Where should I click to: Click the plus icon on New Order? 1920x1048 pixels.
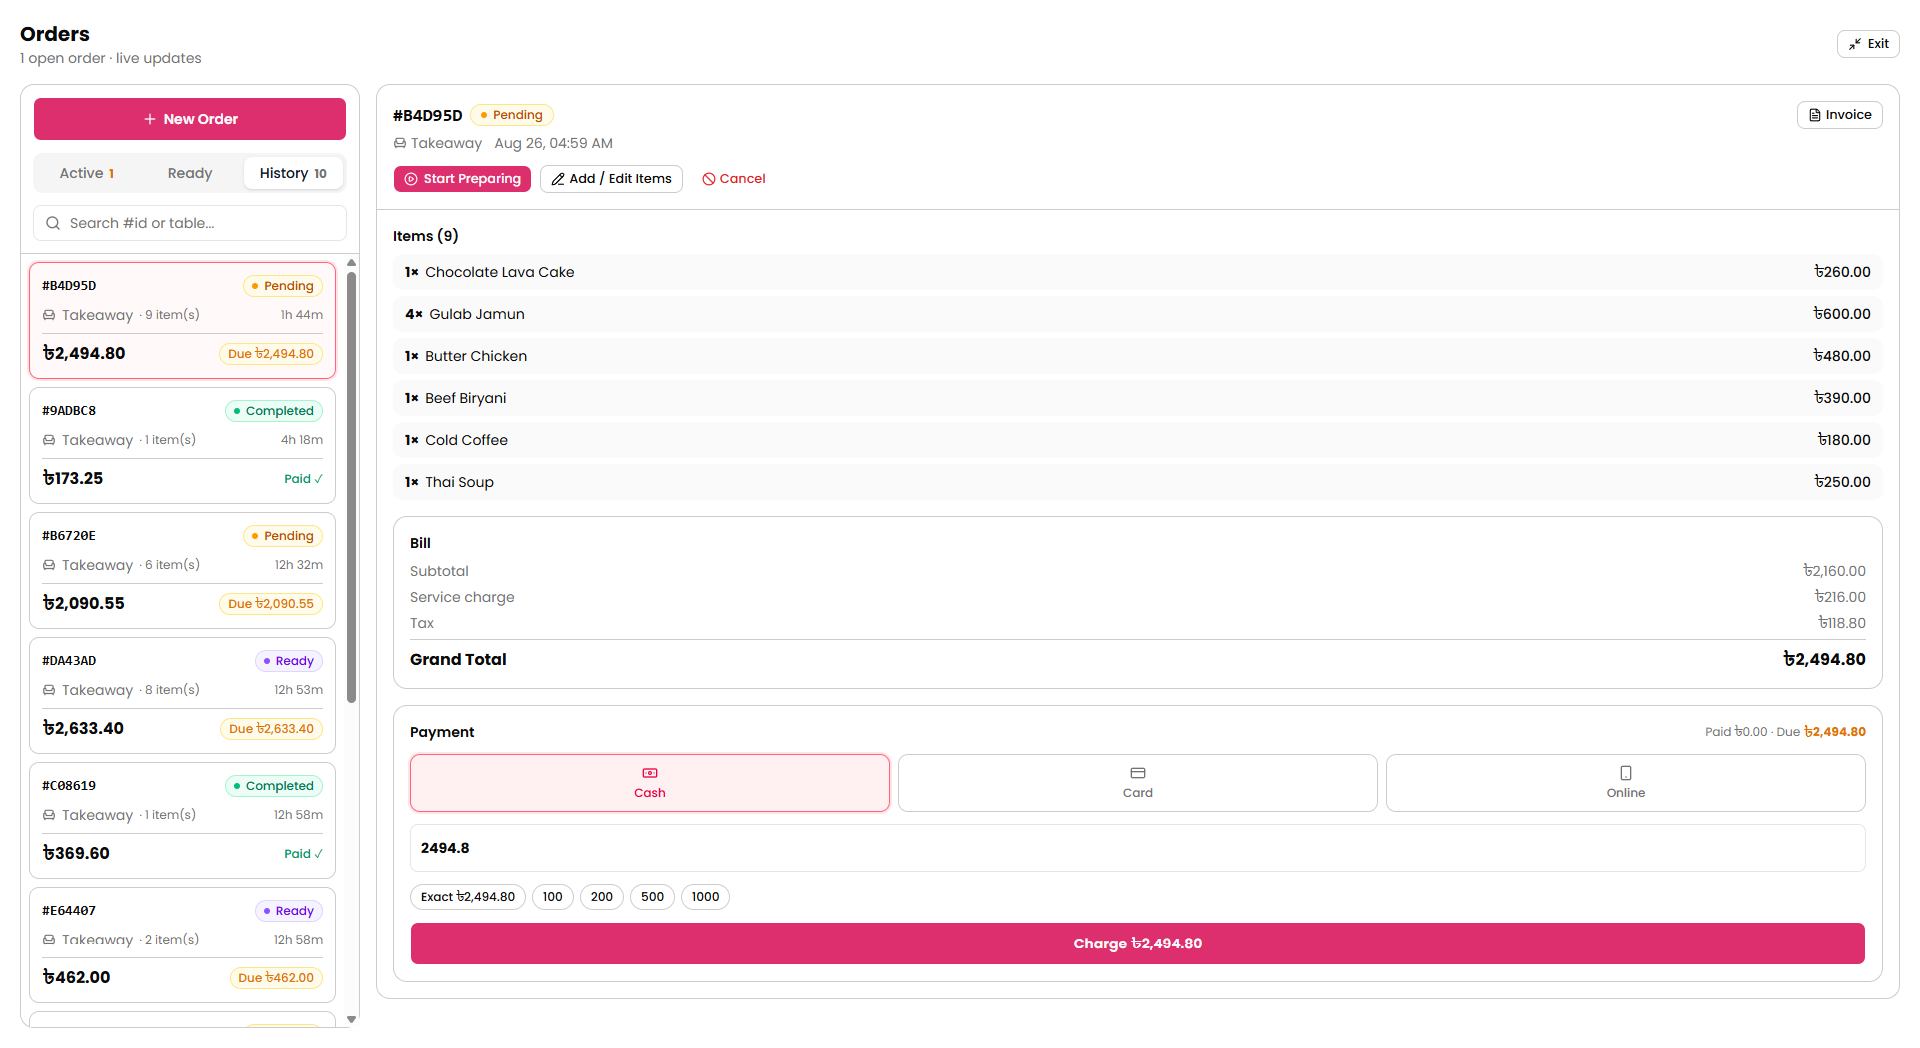click(x=150, y=119)
